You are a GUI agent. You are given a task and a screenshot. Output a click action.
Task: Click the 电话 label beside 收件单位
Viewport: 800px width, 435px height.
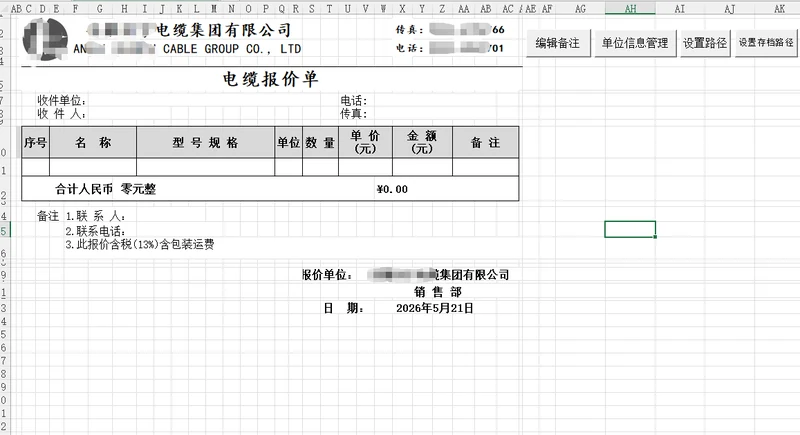[354, 100]
